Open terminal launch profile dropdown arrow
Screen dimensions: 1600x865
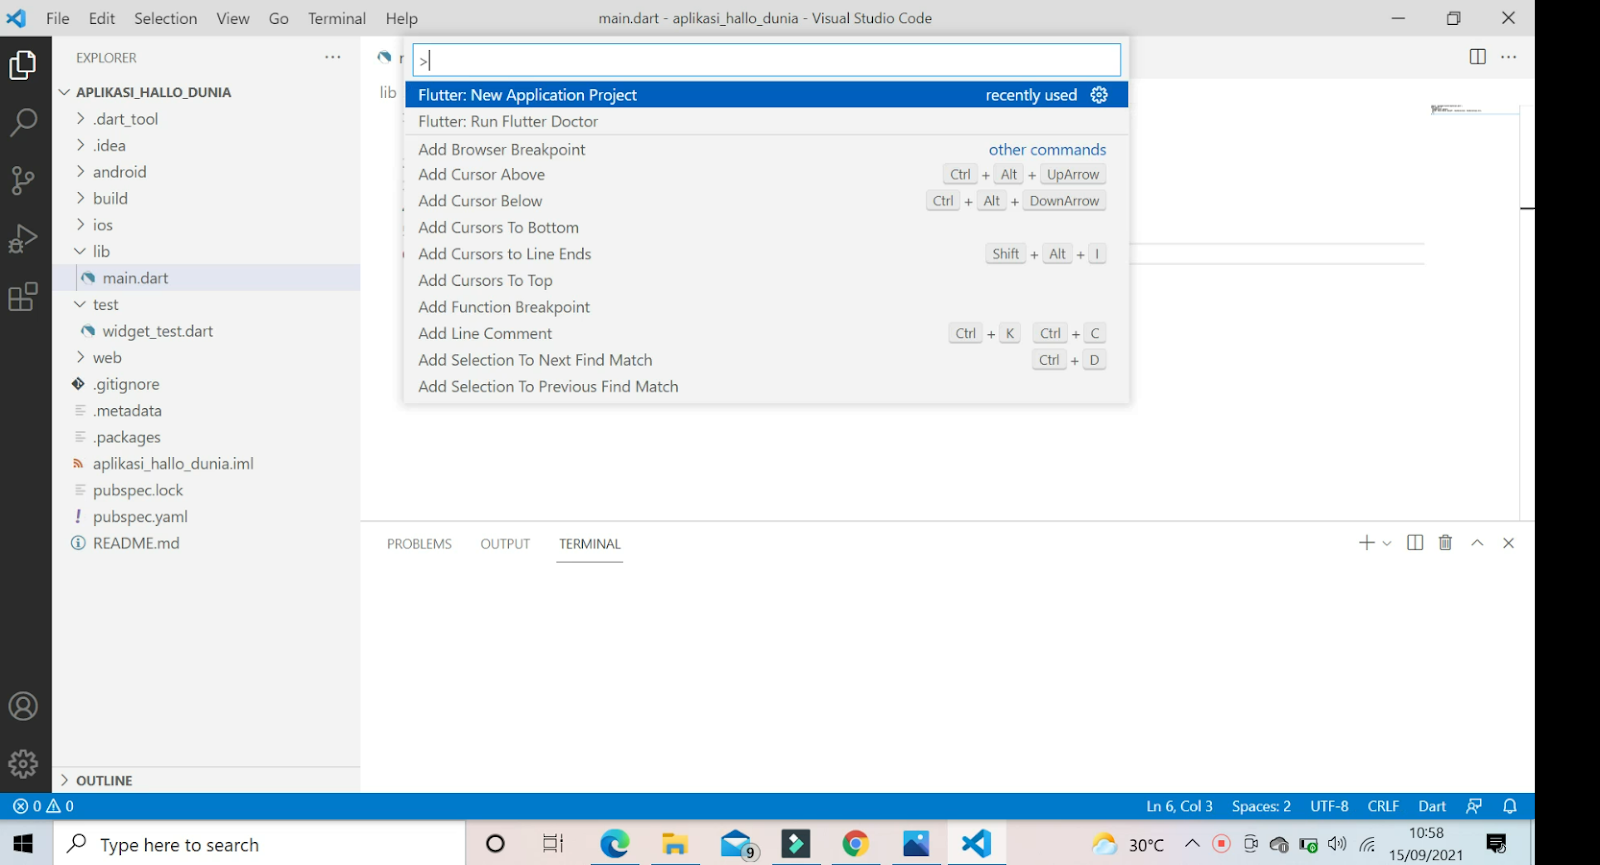pyautogui.click(x=1387, y=543)
